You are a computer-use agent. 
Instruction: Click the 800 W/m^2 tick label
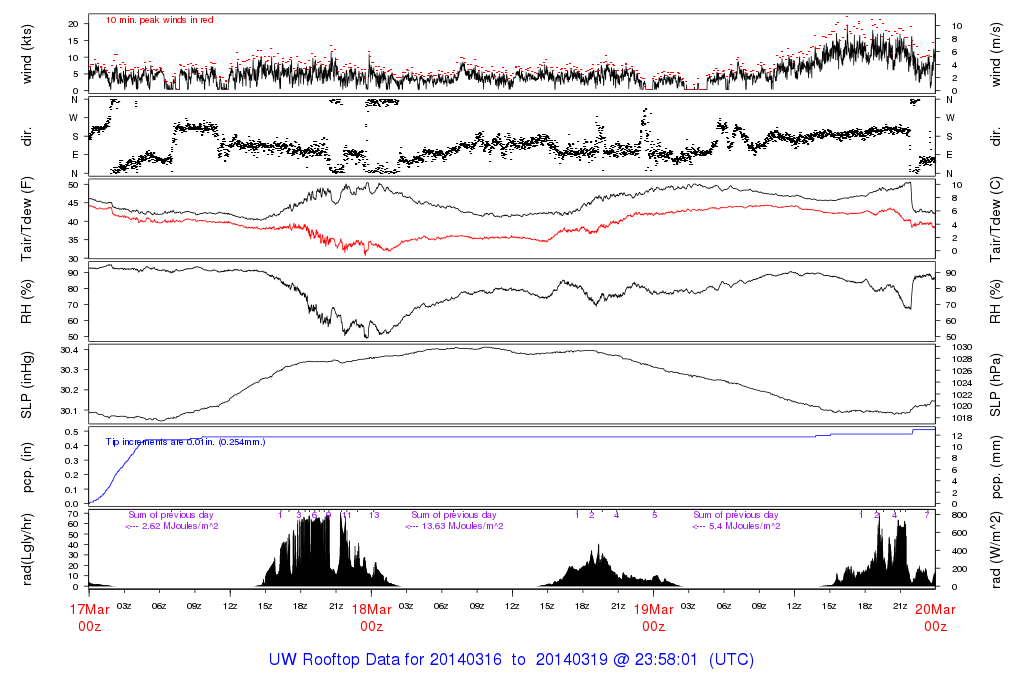958,515
